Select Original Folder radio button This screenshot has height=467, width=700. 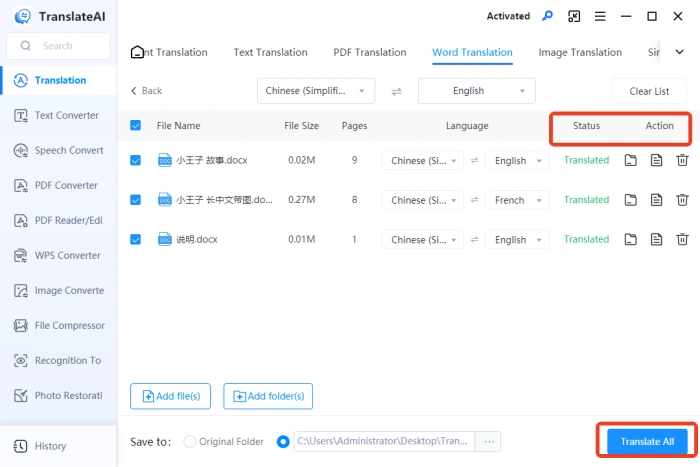tap(190, 442)
